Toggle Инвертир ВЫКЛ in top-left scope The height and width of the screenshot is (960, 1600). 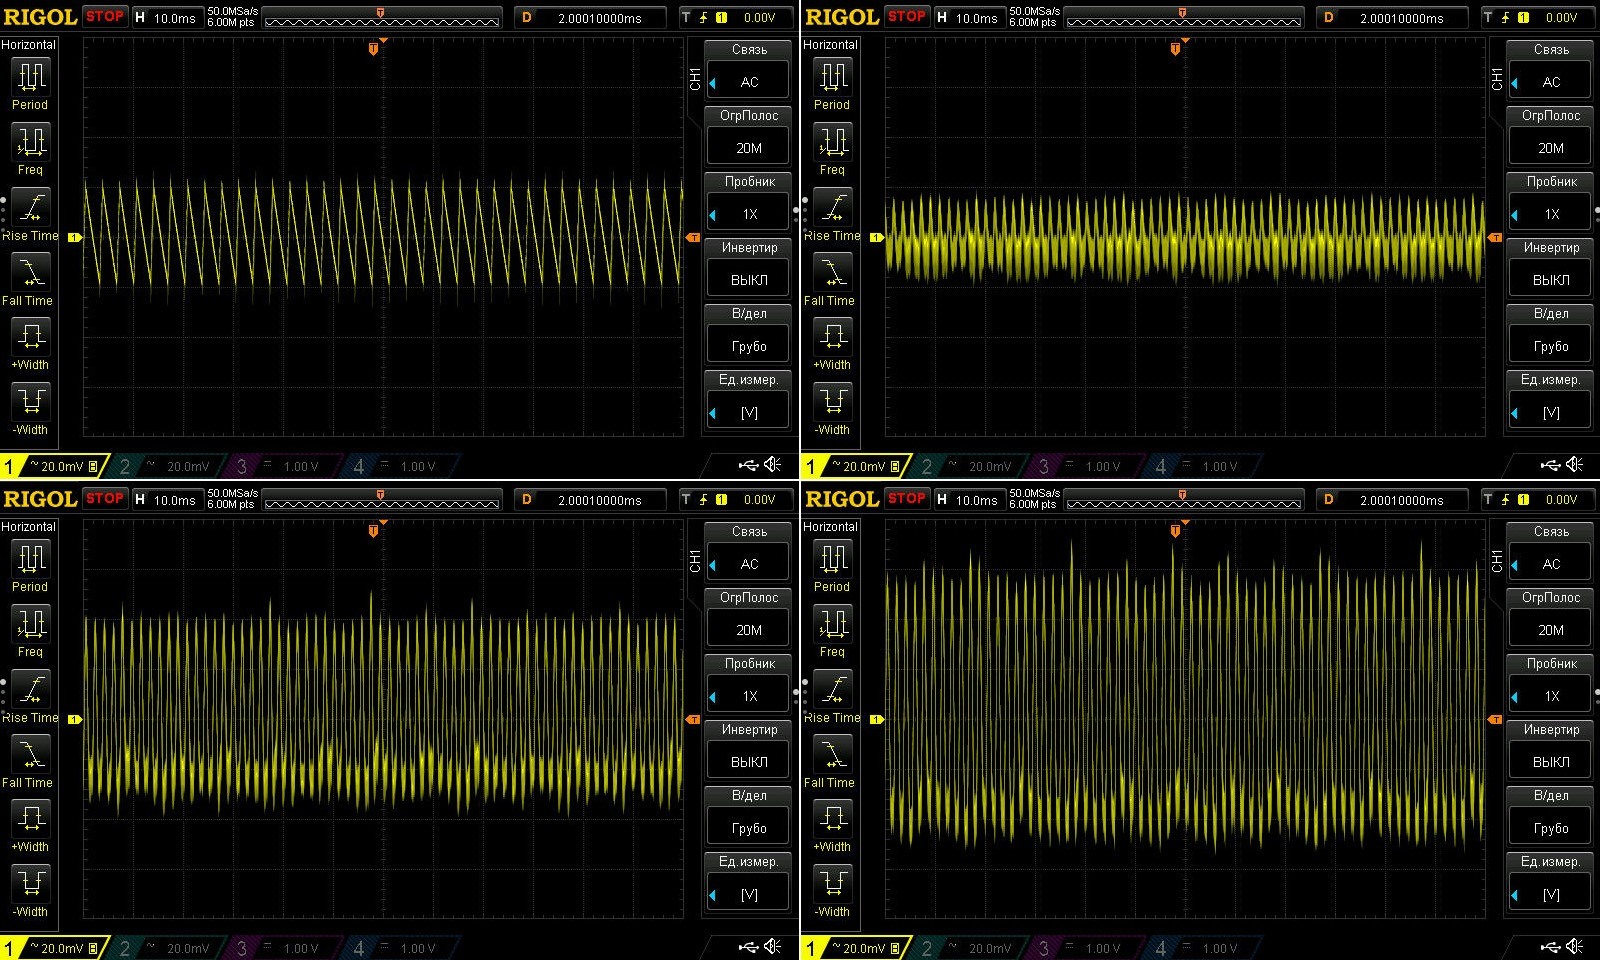749,280
